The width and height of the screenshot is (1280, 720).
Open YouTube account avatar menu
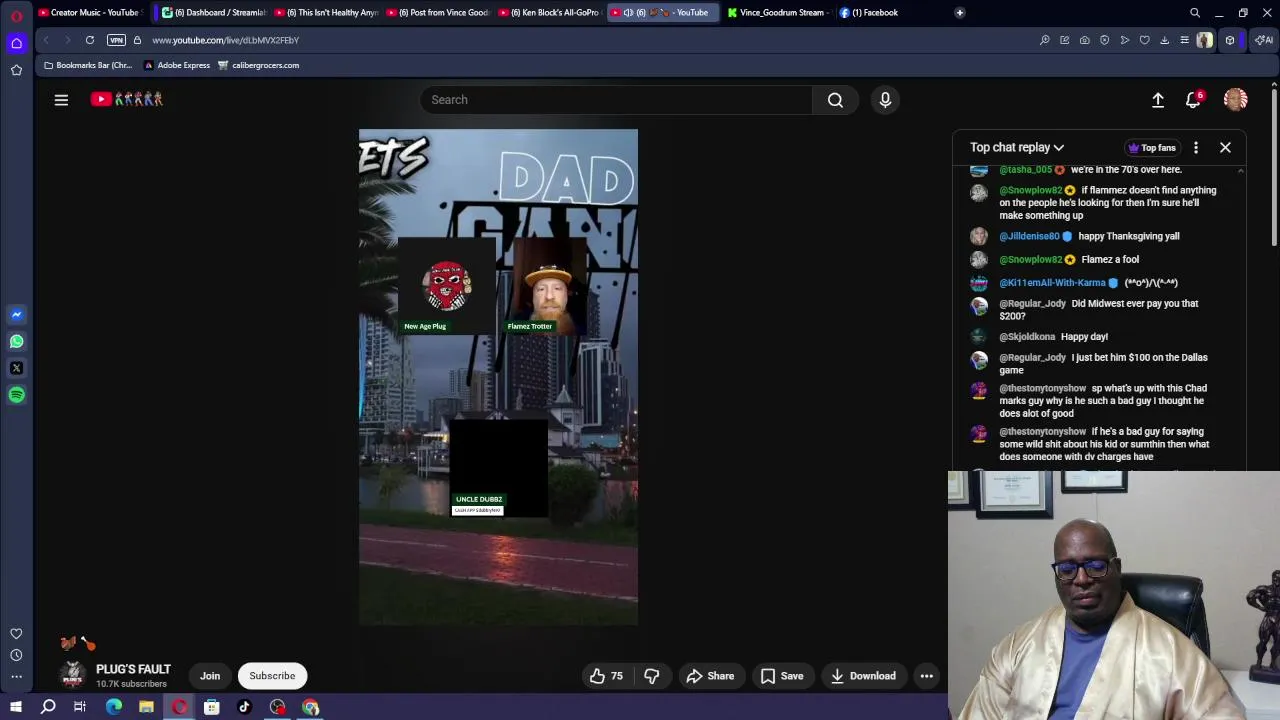coord(1235,100)
